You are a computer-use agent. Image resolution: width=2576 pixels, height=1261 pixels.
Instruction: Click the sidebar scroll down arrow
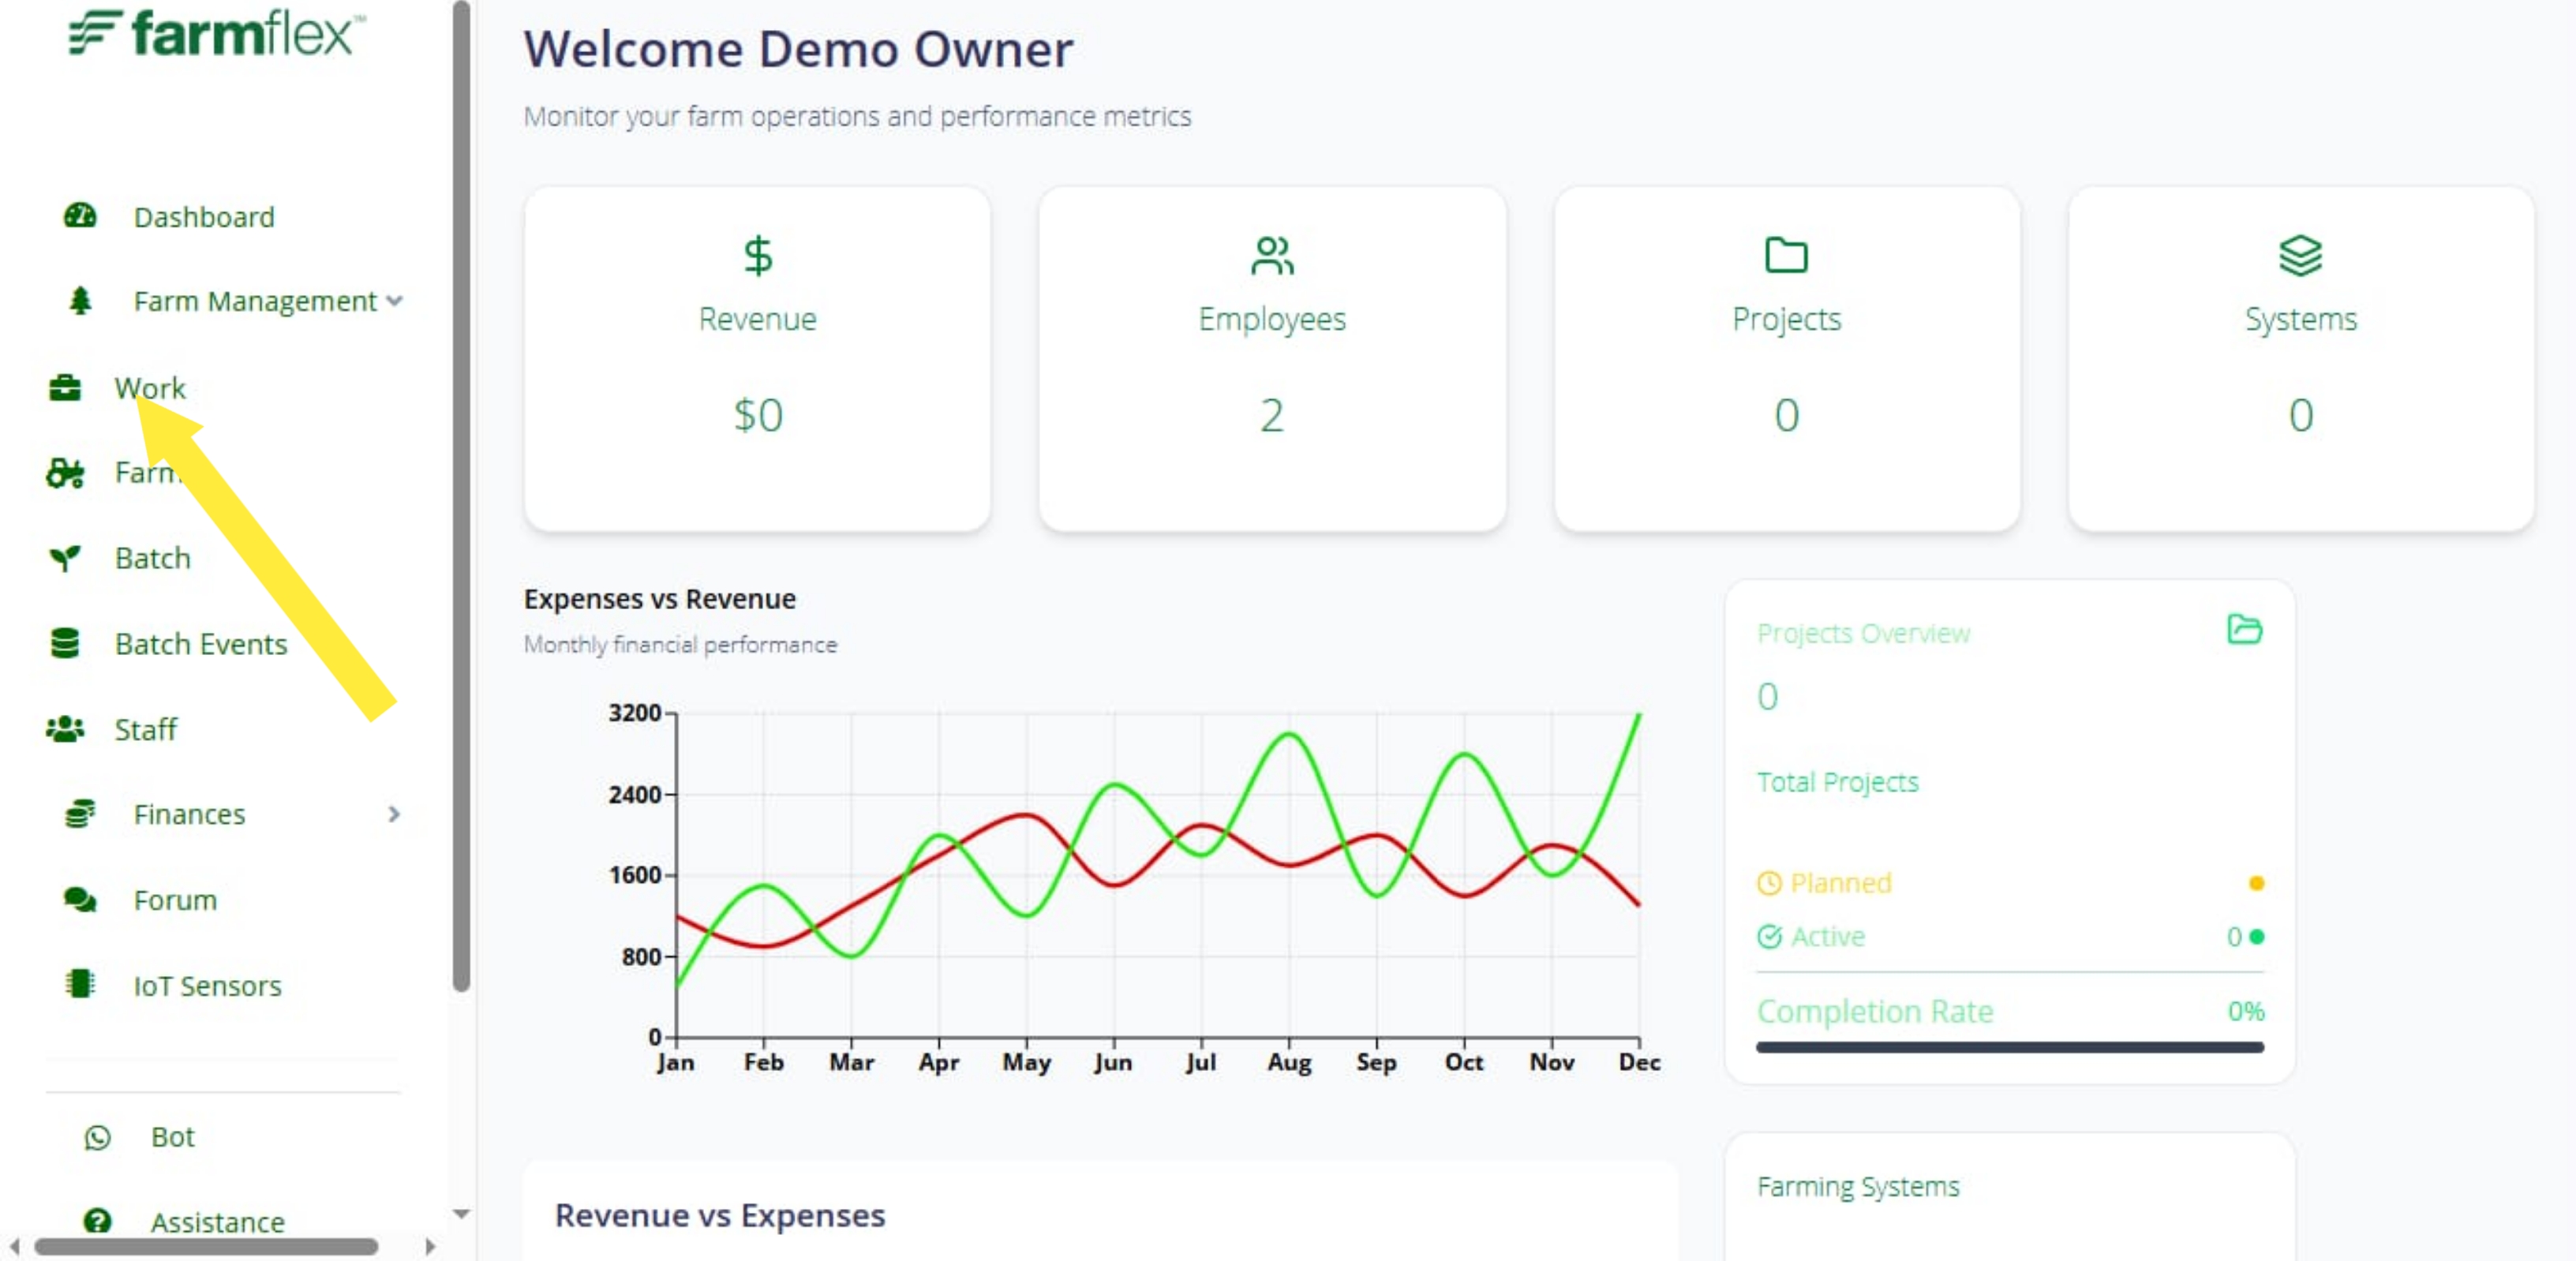pyautogui.click(x=461, y=1214)
